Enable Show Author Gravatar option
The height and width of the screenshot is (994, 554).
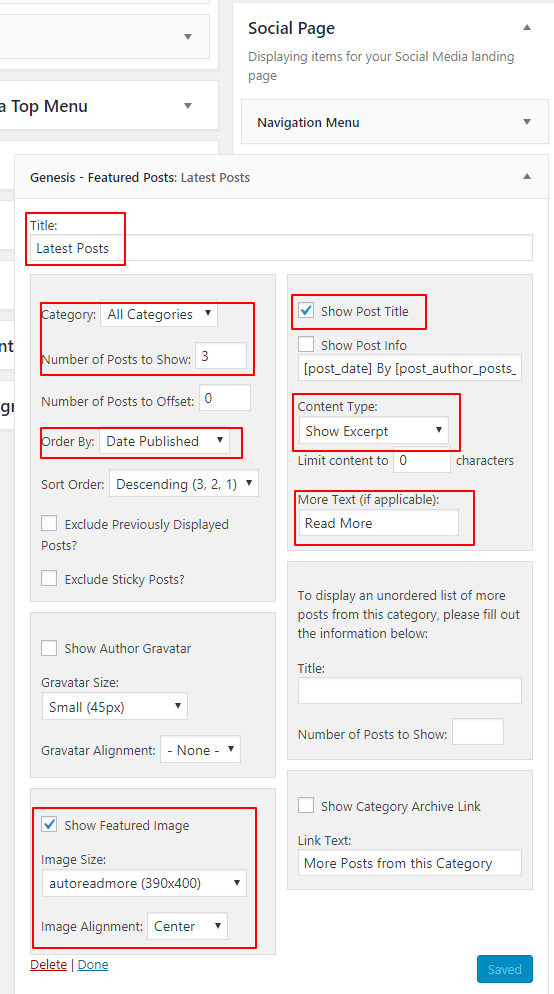click(x=49, y=648)
